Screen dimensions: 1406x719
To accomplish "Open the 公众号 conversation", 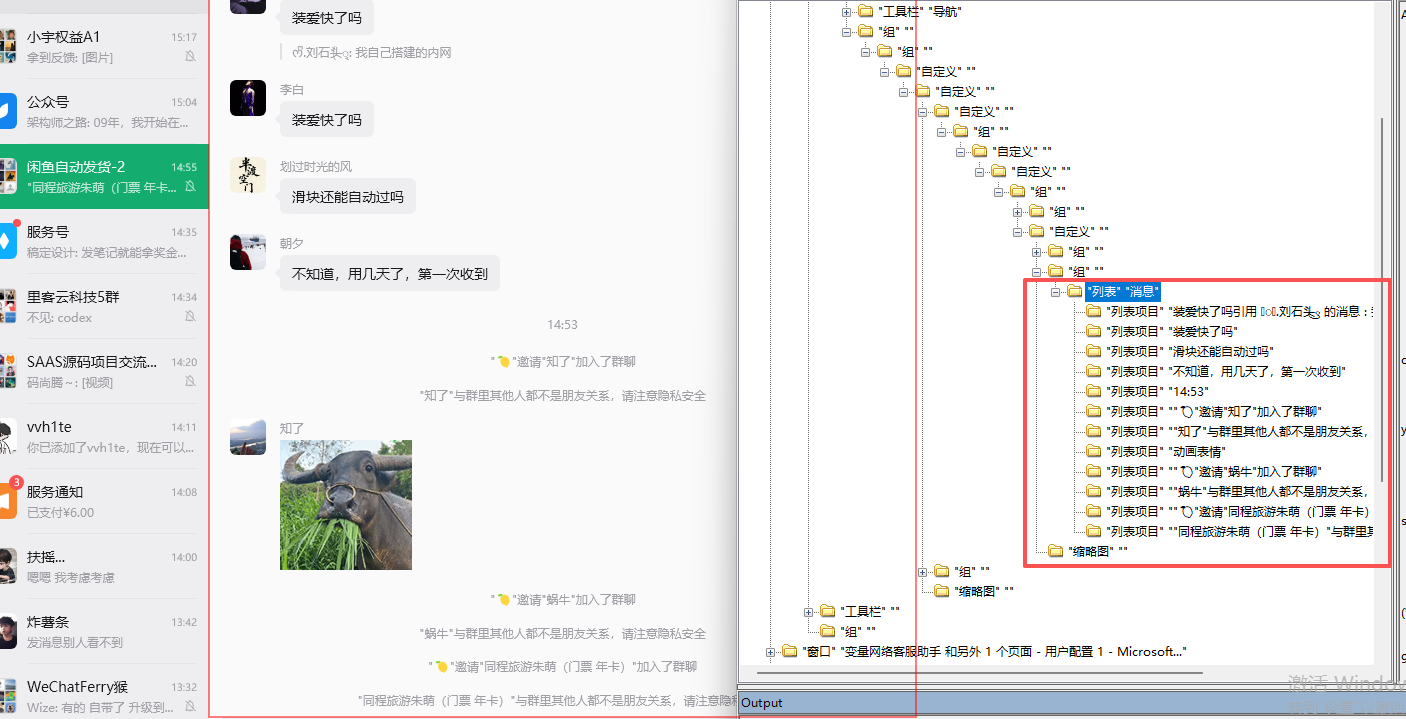I will point(104,111).
